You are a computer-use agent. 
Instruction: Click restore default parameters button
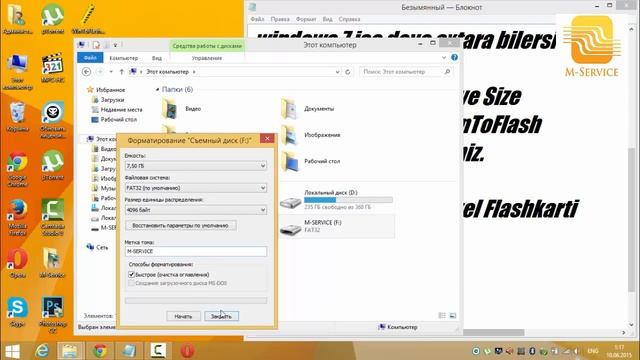tap(180, 225)
